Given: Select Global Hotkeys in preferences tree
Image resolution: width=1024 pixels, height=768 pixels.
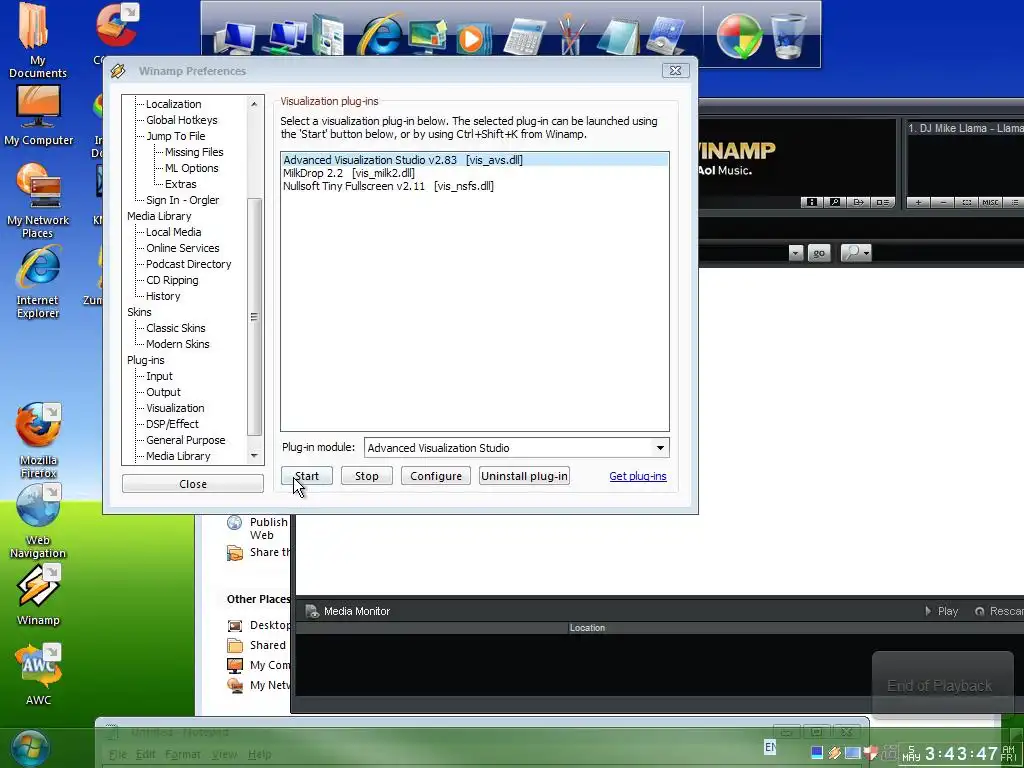Looking at the screenshot, I should pyautogui.click(x=182, y=120).
